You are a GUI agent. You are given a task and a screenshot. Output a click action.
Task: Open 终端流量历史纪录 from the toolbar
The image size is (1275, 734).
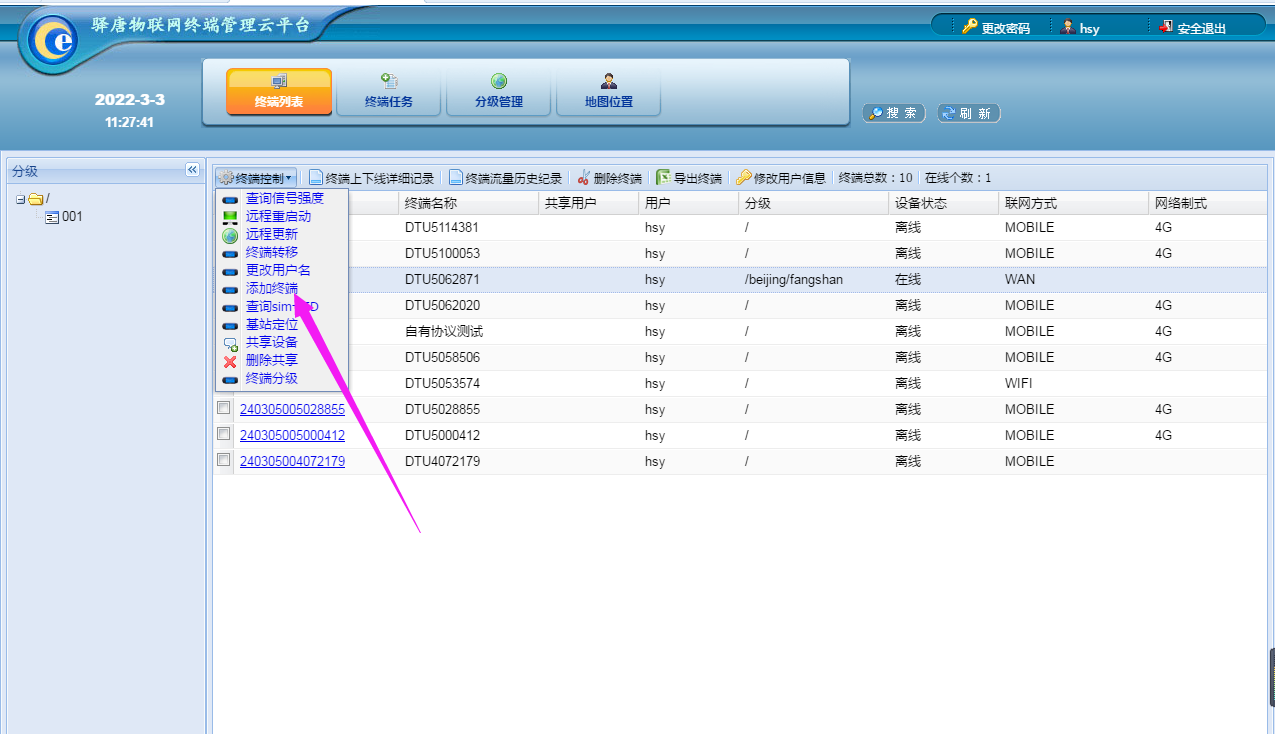pyautogui.click(x=505, y=178)
